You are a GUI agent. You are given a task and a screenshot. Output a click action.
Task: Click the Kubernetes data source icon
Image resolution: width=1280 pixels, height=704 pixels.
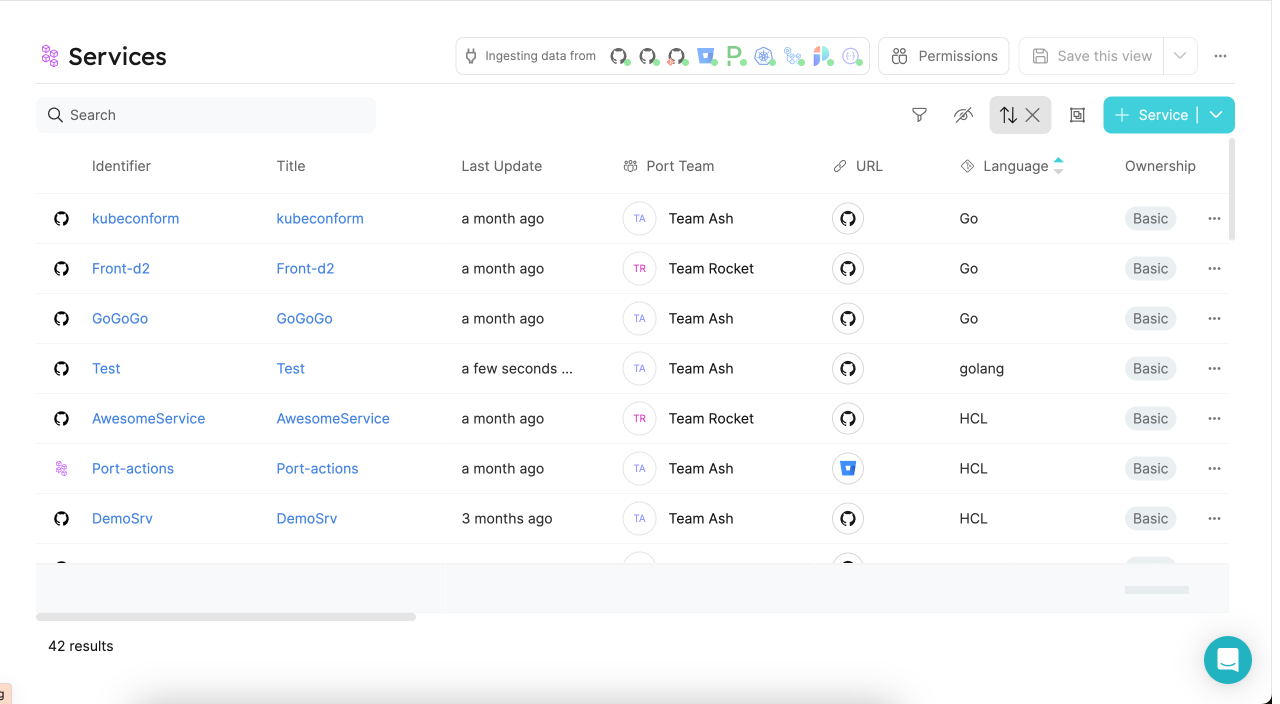tap(764, 56)
